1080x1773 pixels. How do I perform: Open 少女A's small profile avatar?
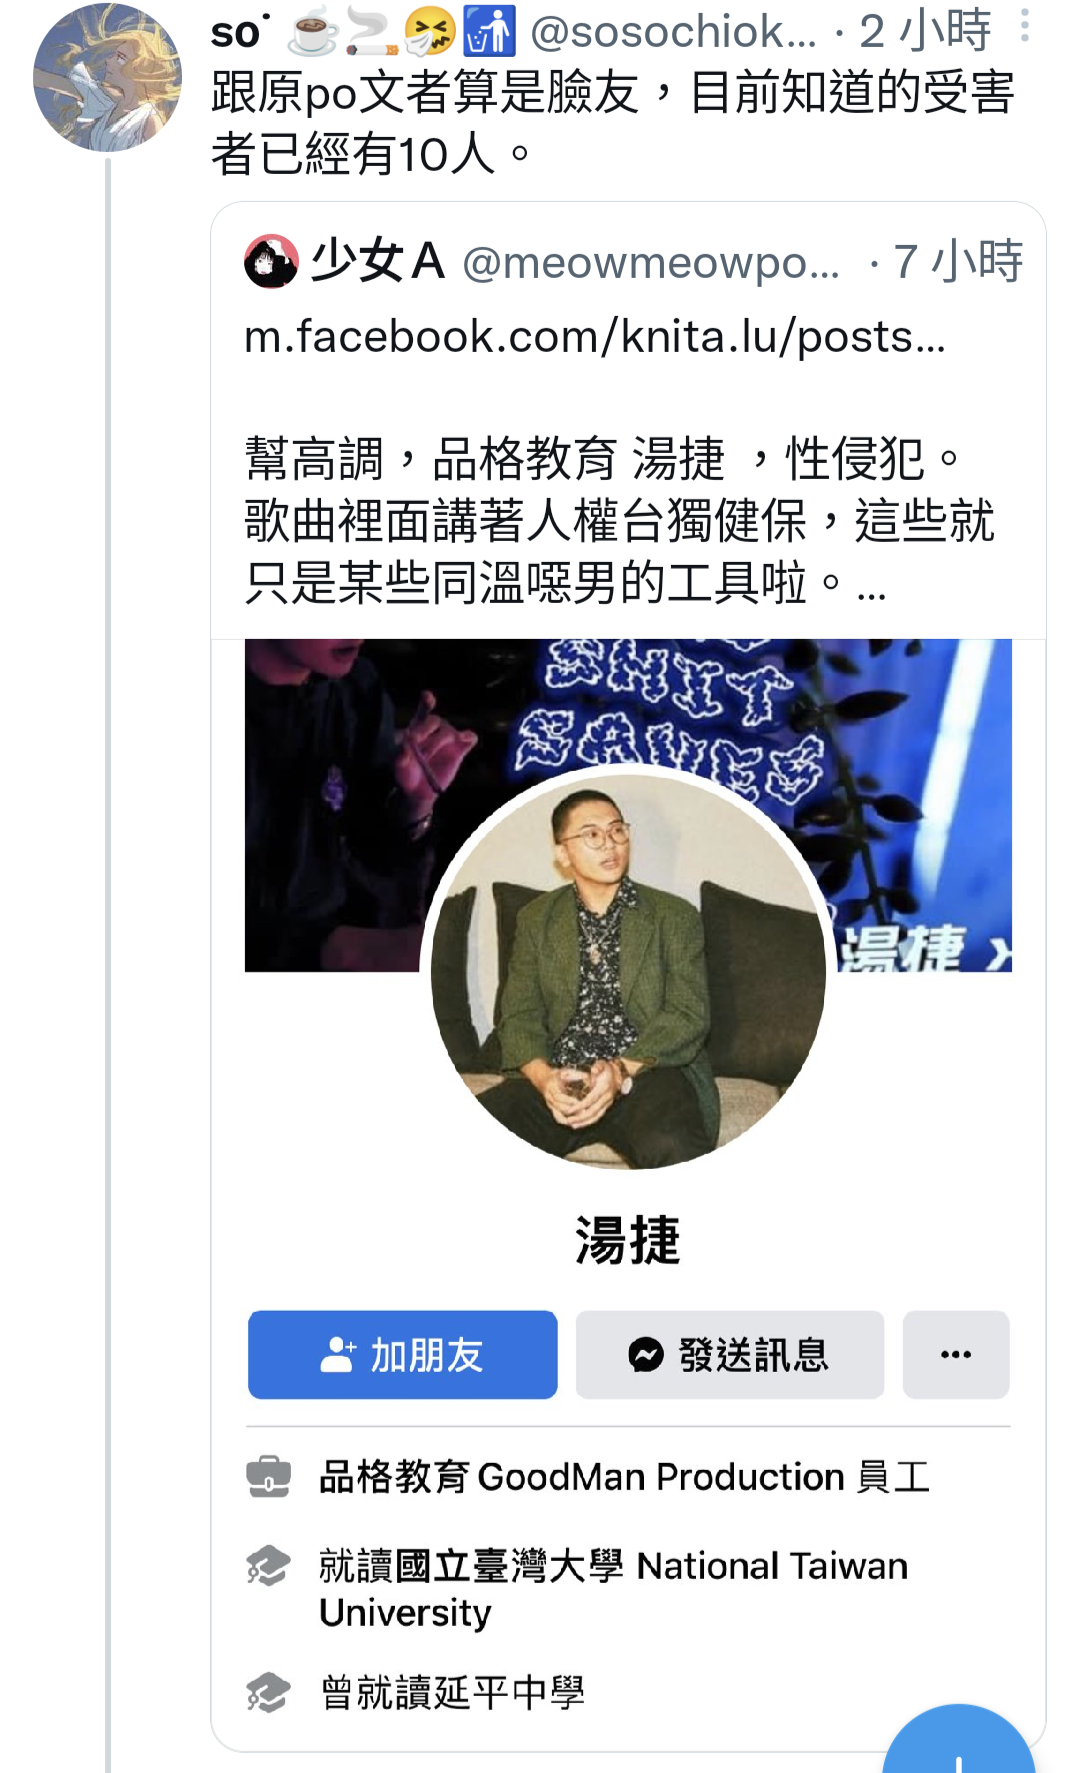pos(271,261)
